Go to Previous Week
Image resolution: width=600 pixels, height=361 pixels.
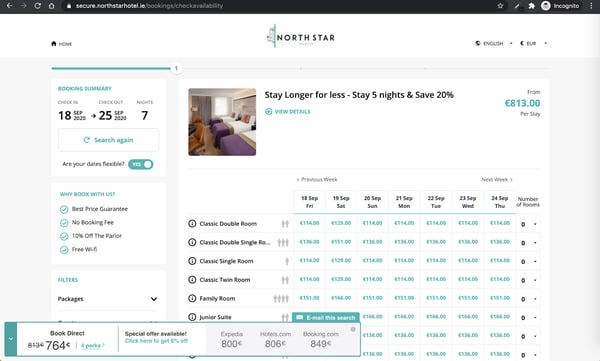pos(317,180)
